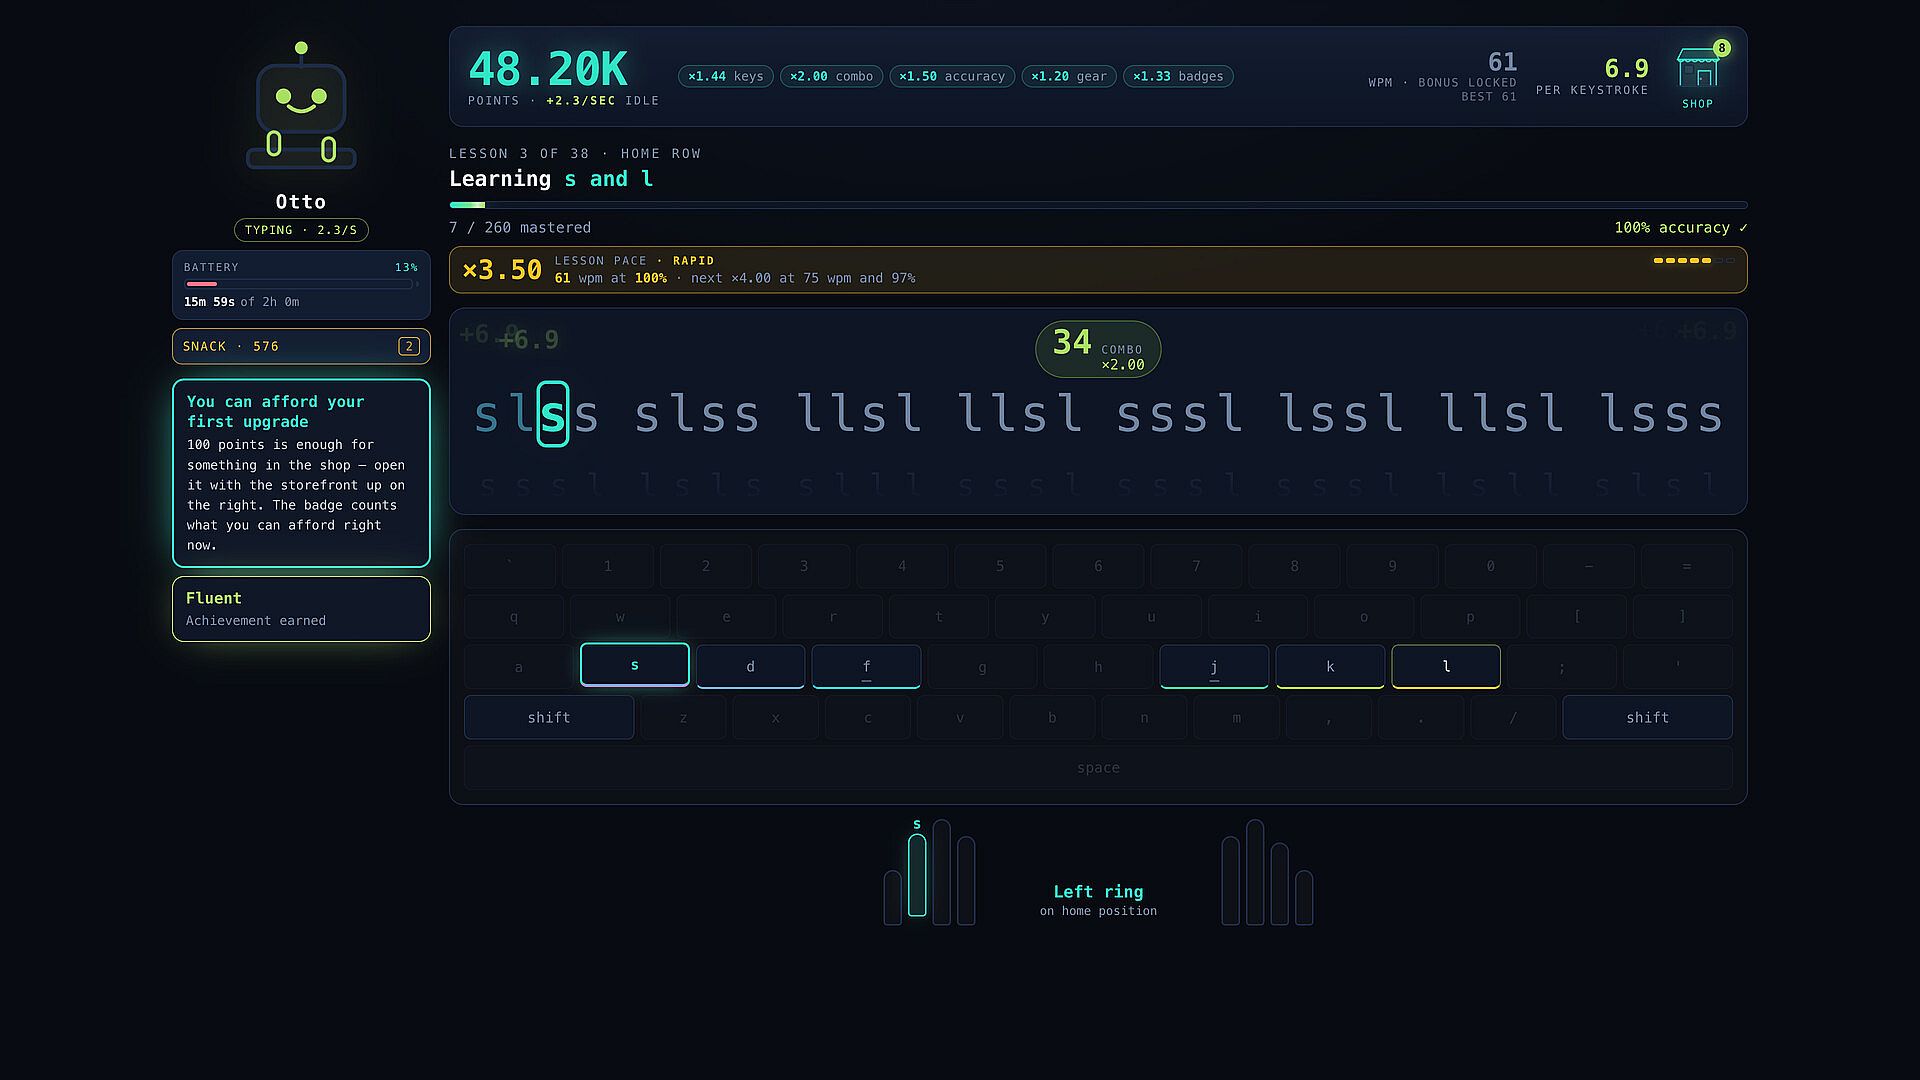The image size is (1920, 1080).
Task: Click the left ring finger indicator
Action: point(917,875)
